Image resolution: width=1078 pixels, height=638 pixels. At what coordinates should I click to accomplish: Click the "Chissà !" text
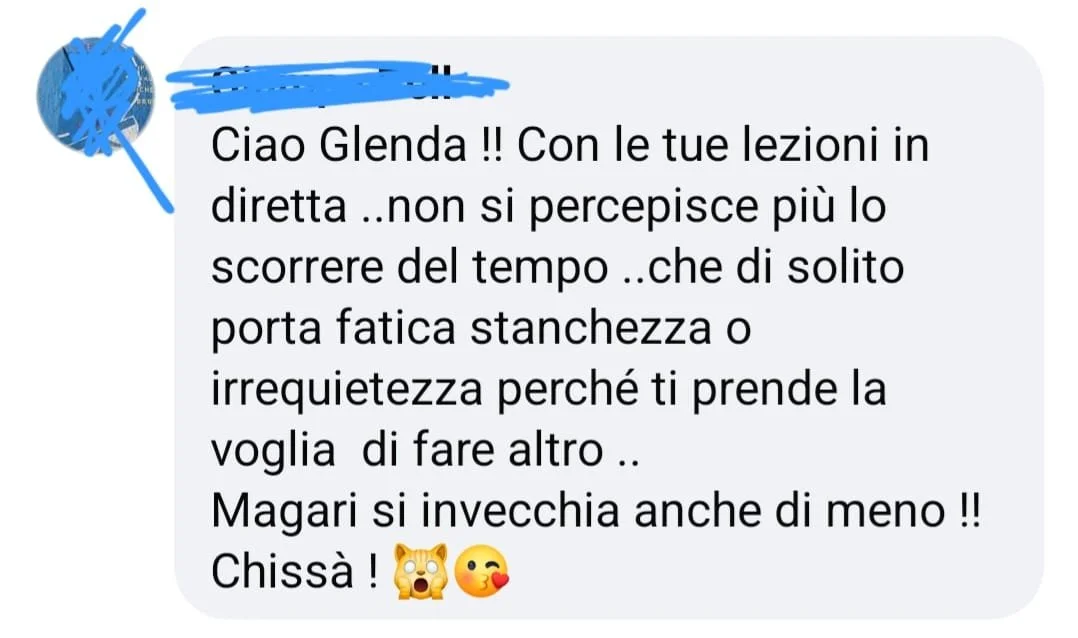[294, 571]
